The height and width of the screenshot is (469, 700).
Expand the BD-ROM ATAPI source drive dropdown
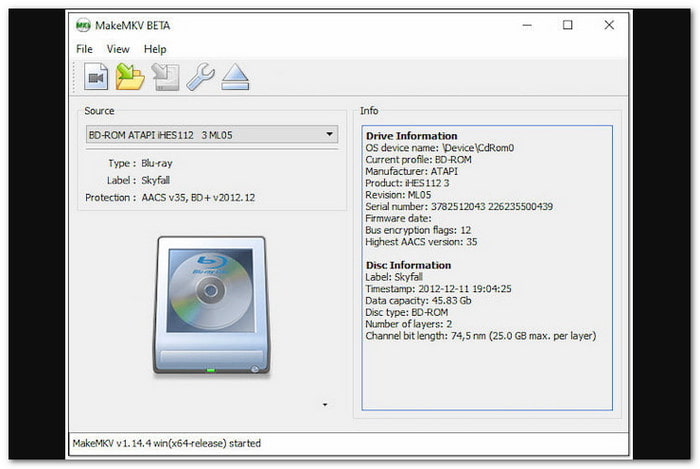point(330,135)
